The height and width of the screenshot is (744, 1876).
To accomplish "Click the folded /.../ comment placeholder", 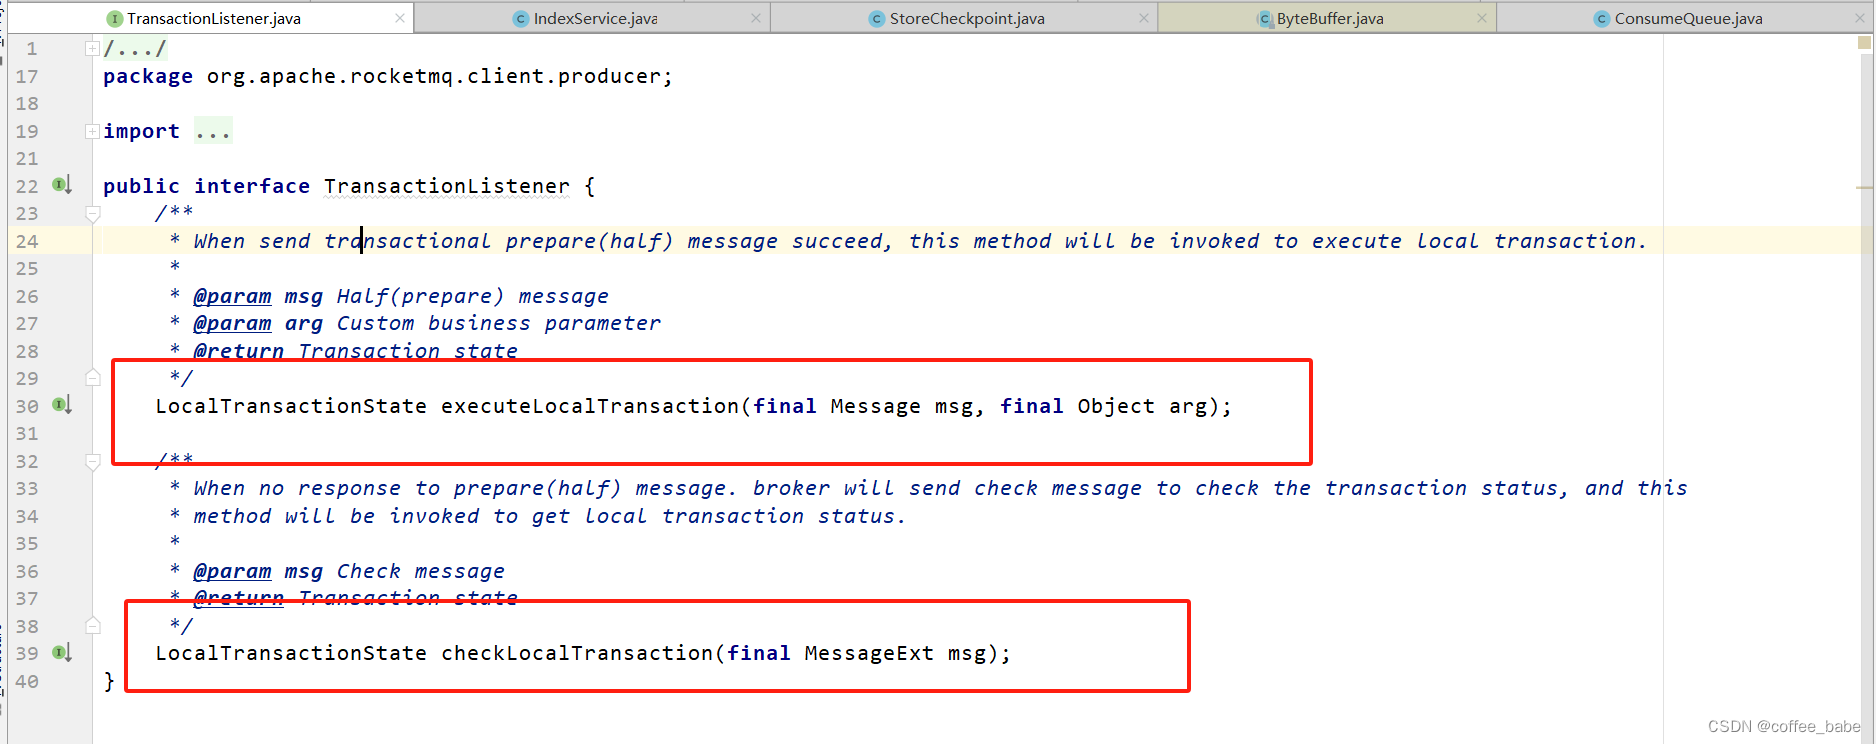I will click(135, 48).
